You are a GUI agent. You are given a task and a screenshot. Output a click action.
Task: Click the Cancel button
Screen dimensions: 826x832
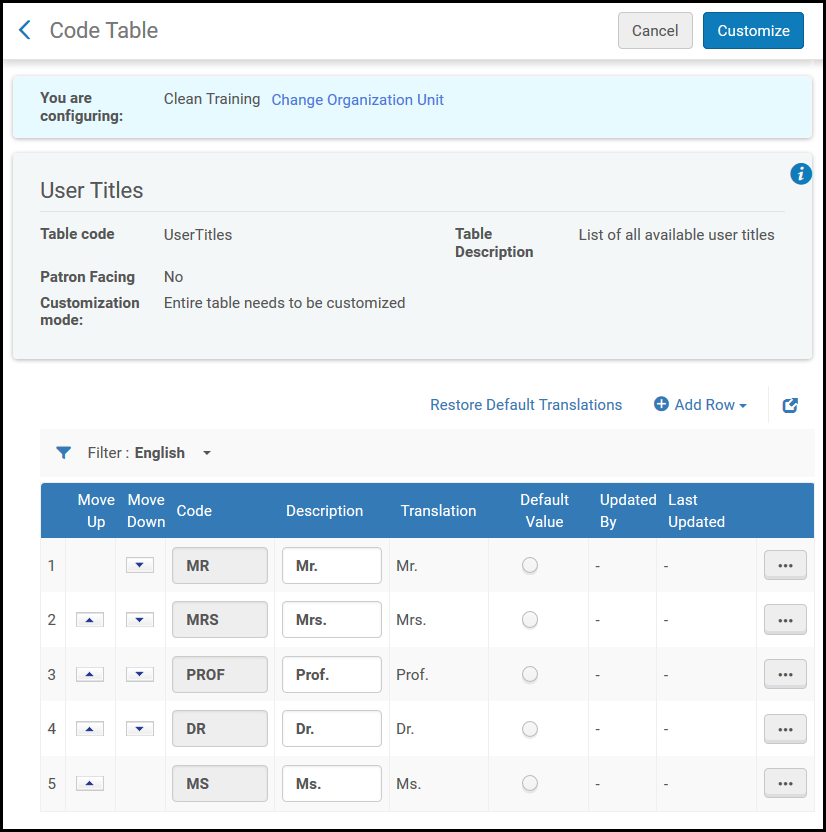pos(655,31)
